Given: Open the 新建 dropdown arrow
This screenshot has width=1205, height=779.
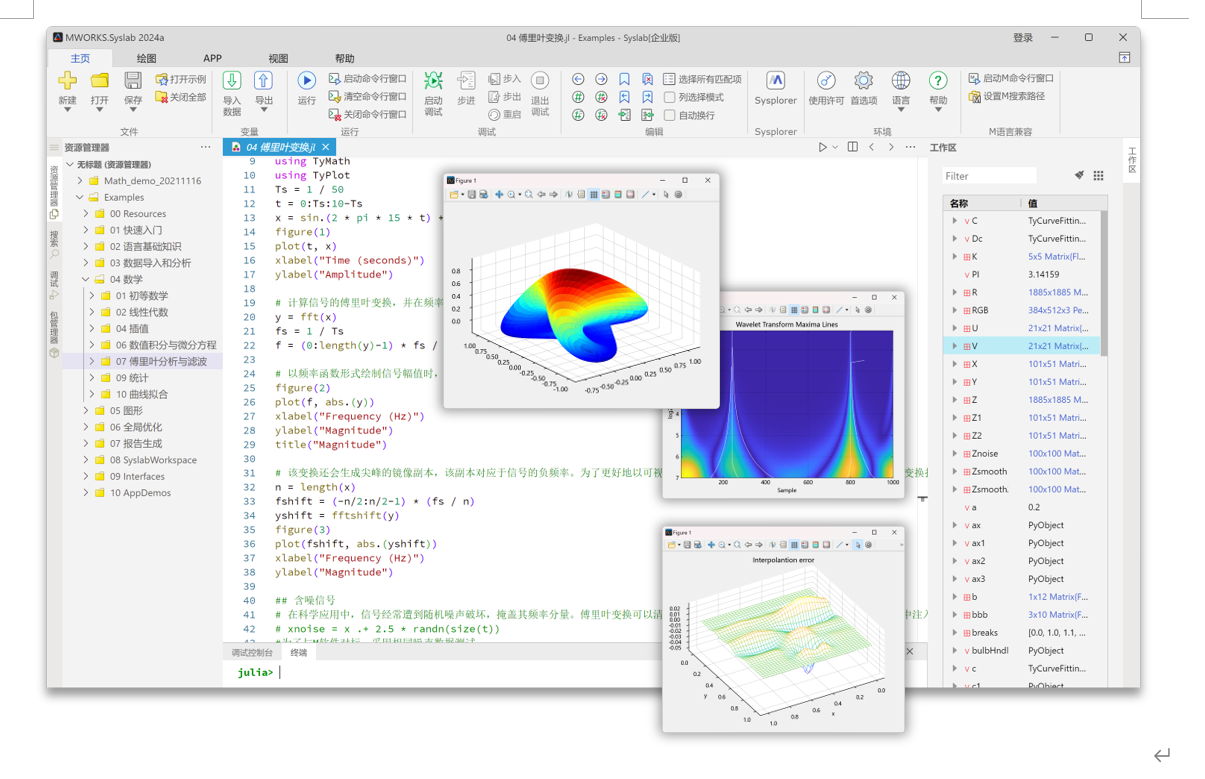Looking at the screenshot, I should point(67,110).
